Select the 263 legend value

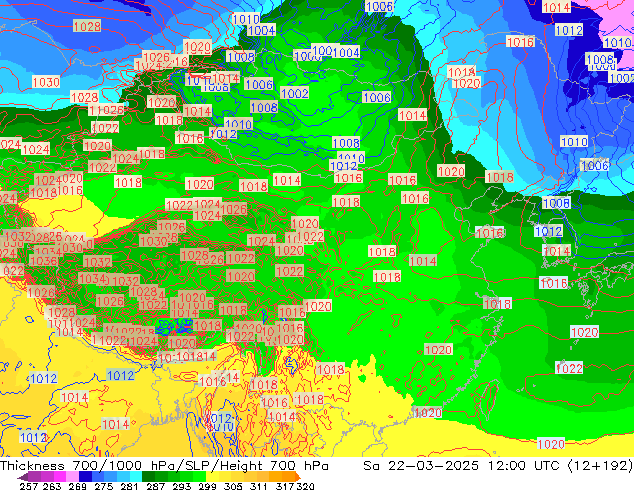52,486
